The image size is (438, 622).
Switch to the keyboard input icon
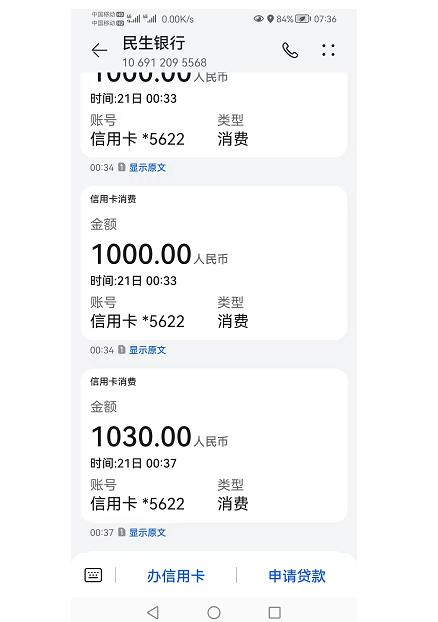point(93,575)
